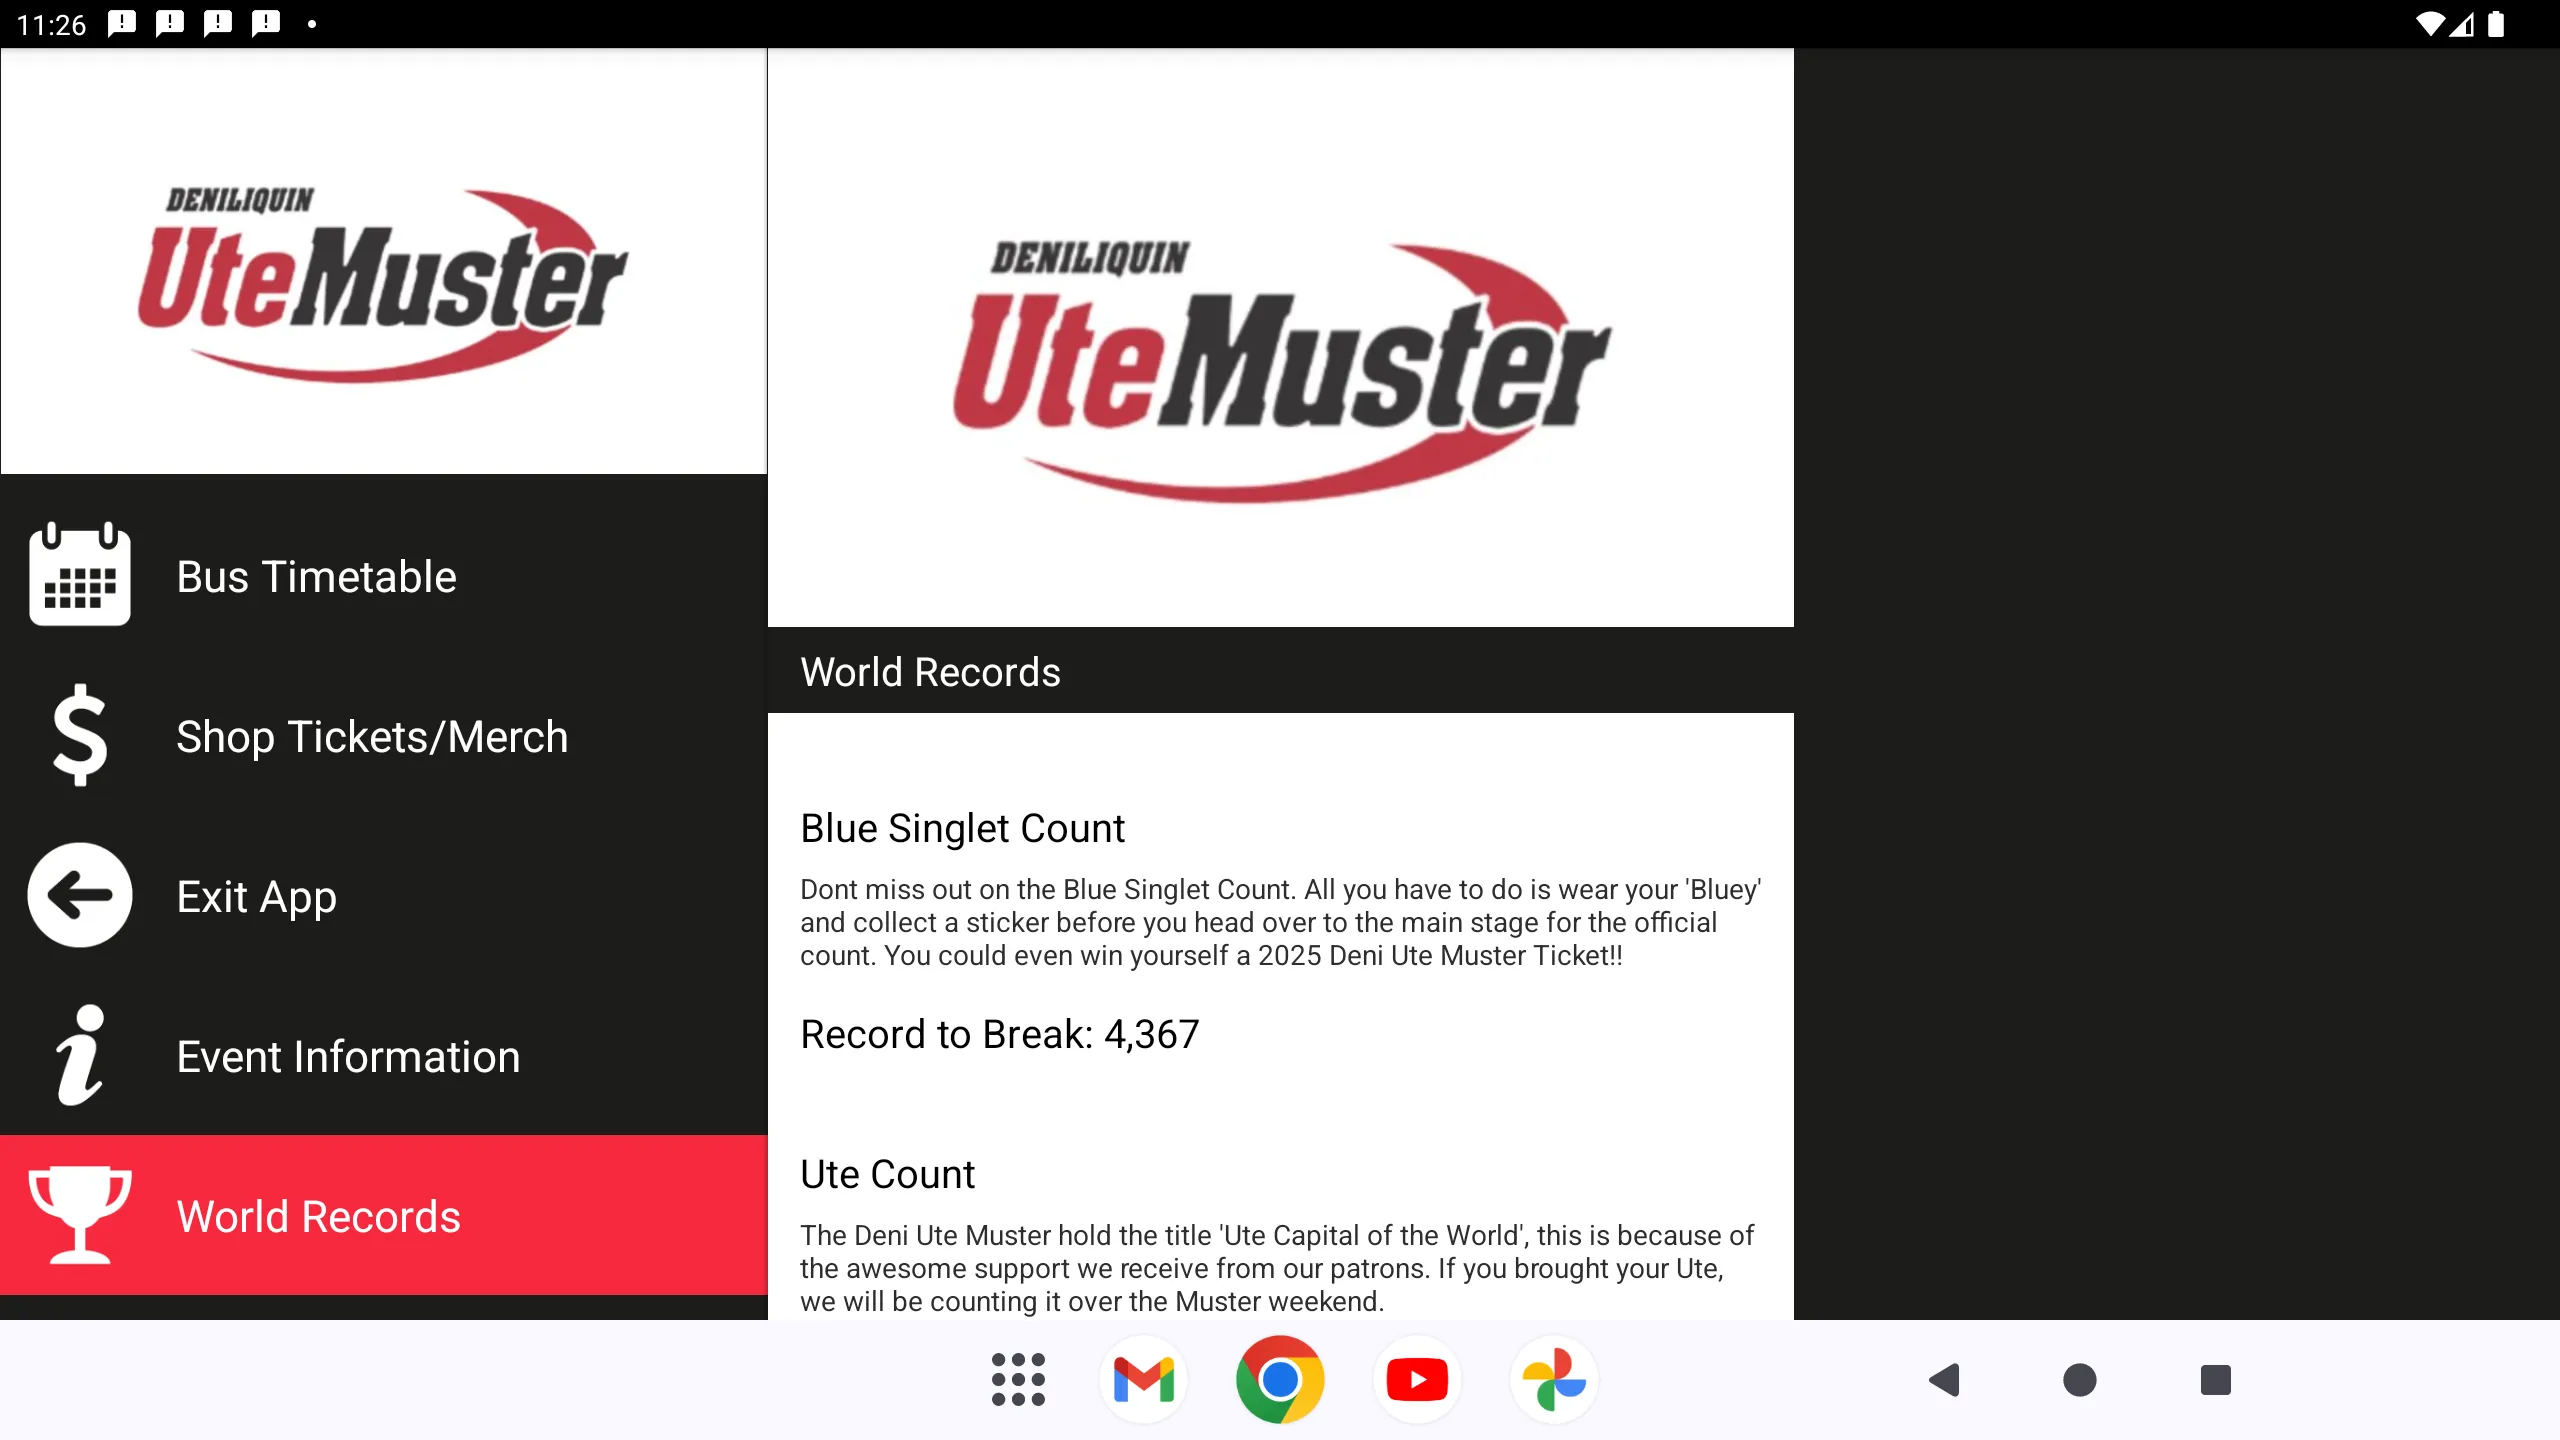This screenshot has width=2560, height=1440.
Task: Tap the 11:26 clock in status bar
Action: point(52,24)
